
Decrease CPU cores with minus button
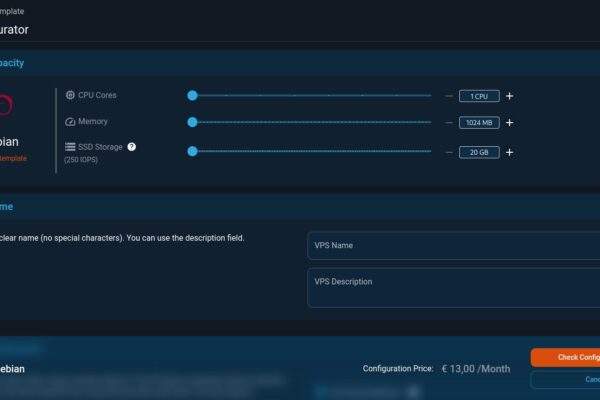point(449,96)
